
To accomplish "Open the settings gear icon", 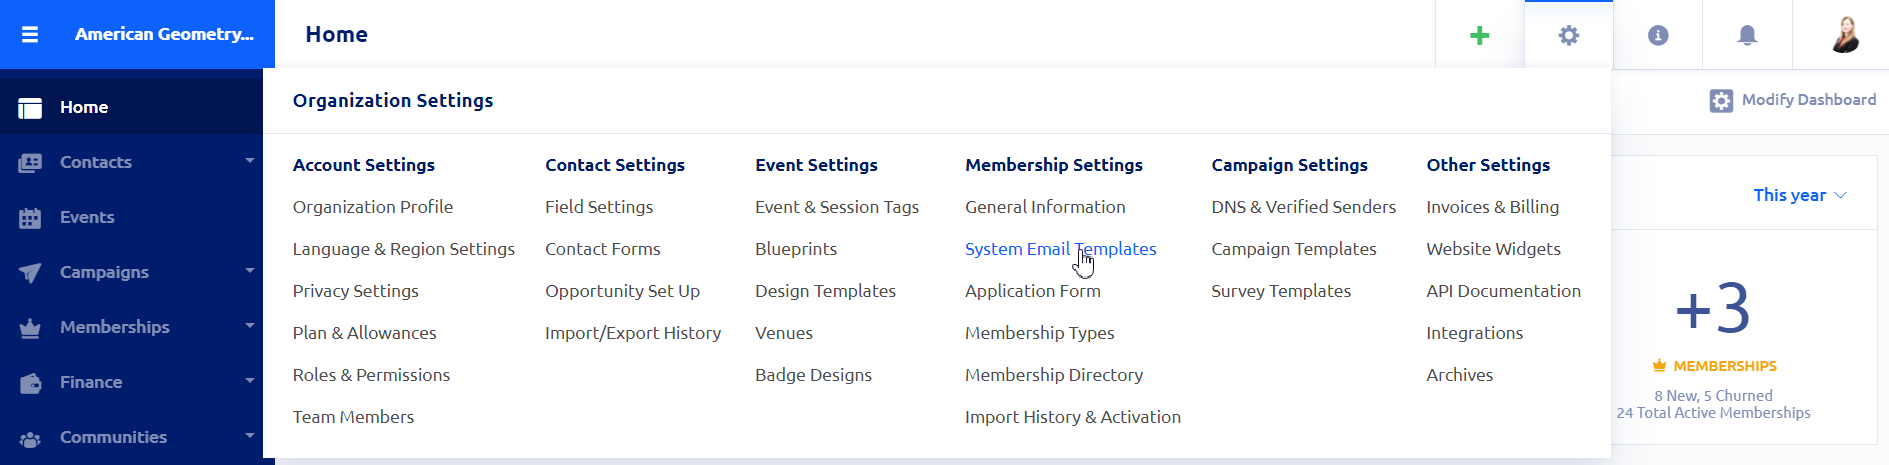I will 1569,35.
